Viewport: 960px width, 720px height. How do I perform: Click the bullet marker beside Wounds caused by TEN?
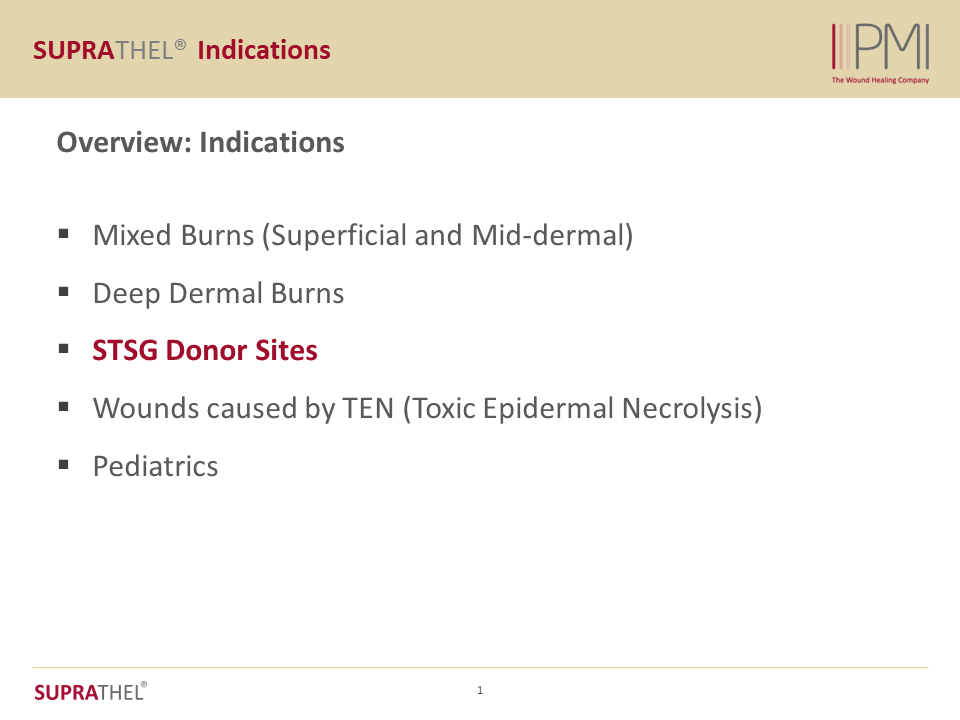click(x=64, y=408)
